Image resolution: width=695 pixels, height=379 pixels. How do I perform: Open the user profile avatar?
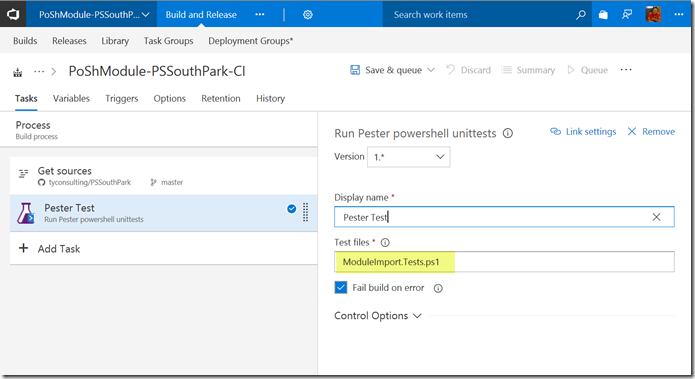653,14
